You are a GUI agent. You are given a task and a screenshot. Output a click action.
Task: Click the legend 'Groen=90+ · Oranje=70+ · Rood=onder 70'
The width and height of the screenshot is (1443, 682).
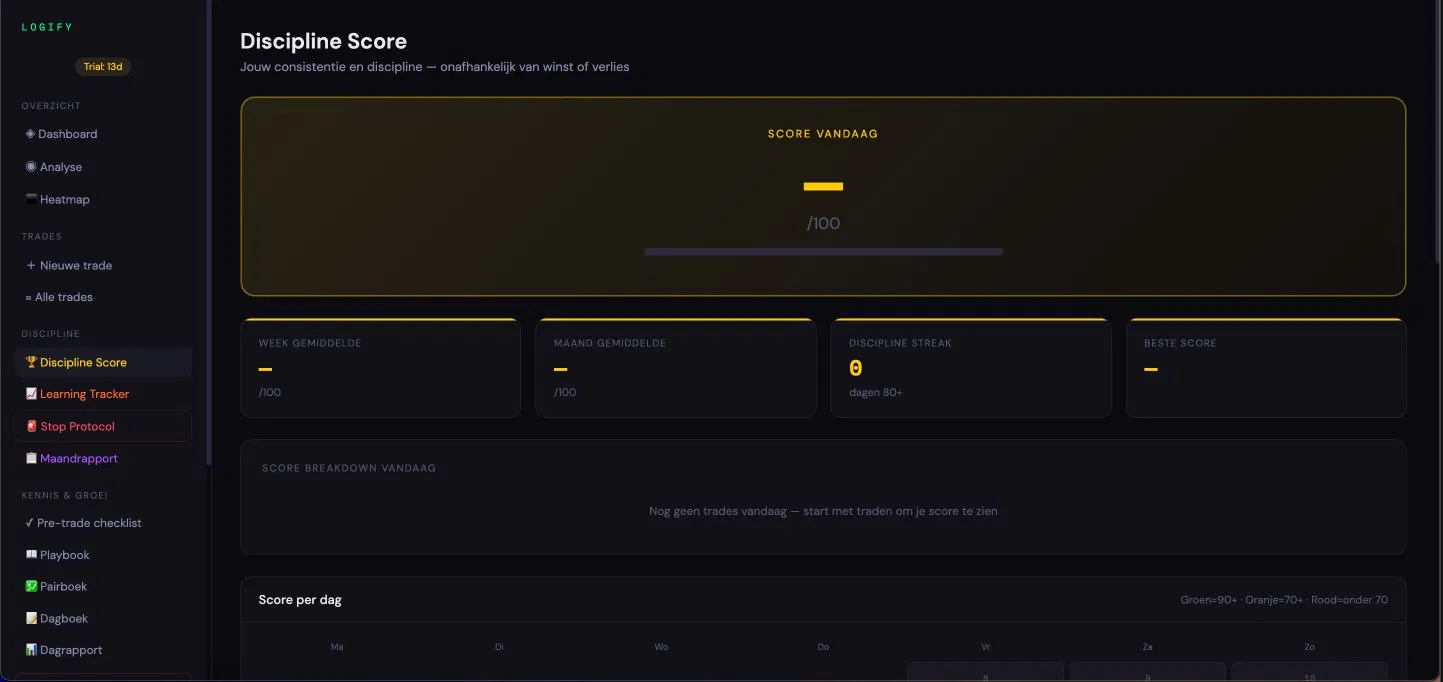tap(1284, 600)
